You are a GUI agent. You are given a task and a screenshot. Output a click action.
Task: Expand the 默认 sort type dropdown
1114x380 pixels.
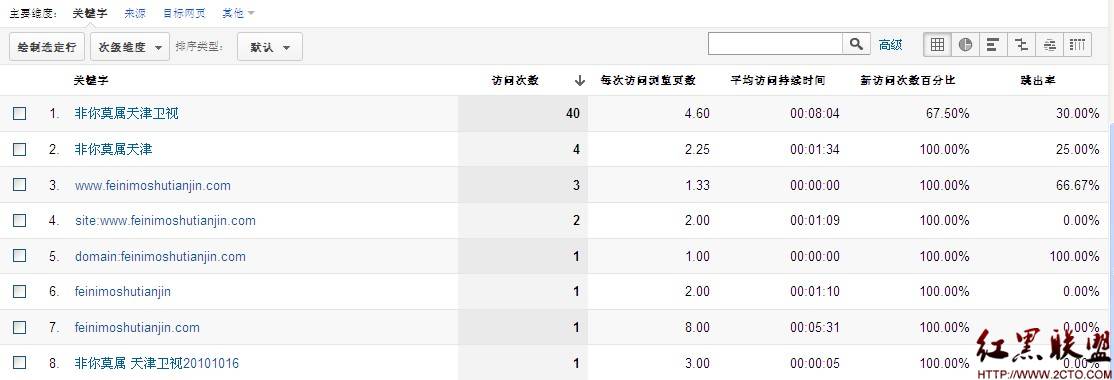(270, 47)
